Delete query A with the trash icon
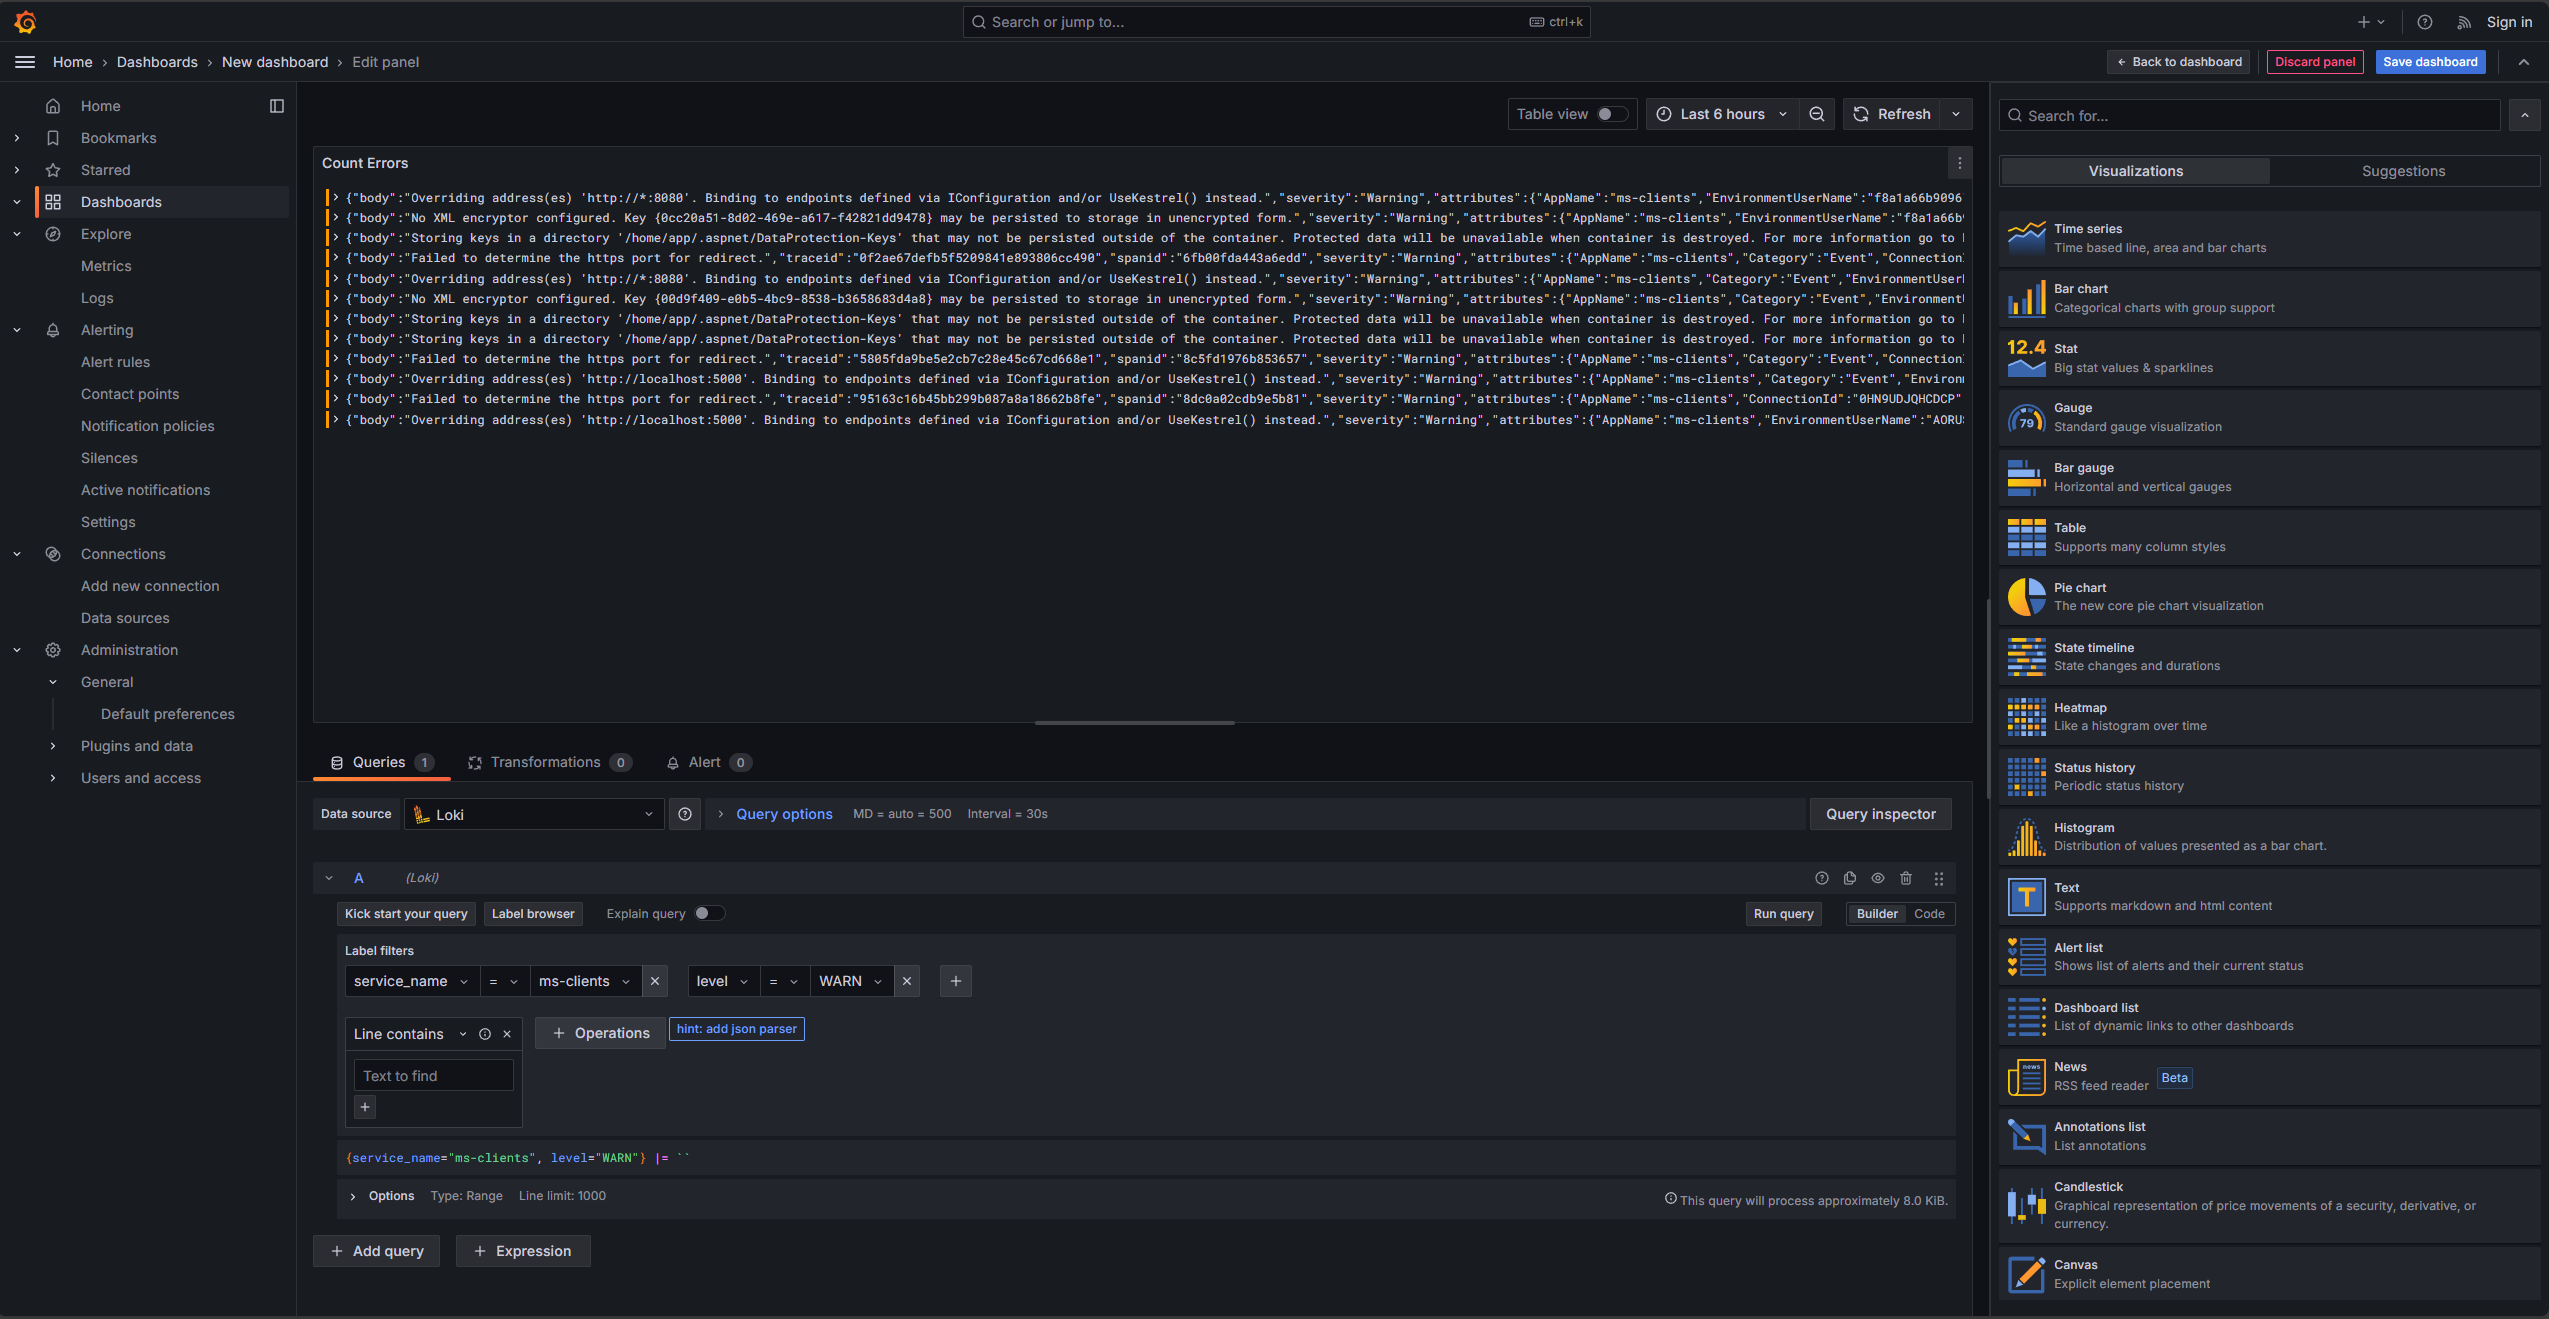This screenshot has width=2549, height=1319. click(x=1906, y=878)
